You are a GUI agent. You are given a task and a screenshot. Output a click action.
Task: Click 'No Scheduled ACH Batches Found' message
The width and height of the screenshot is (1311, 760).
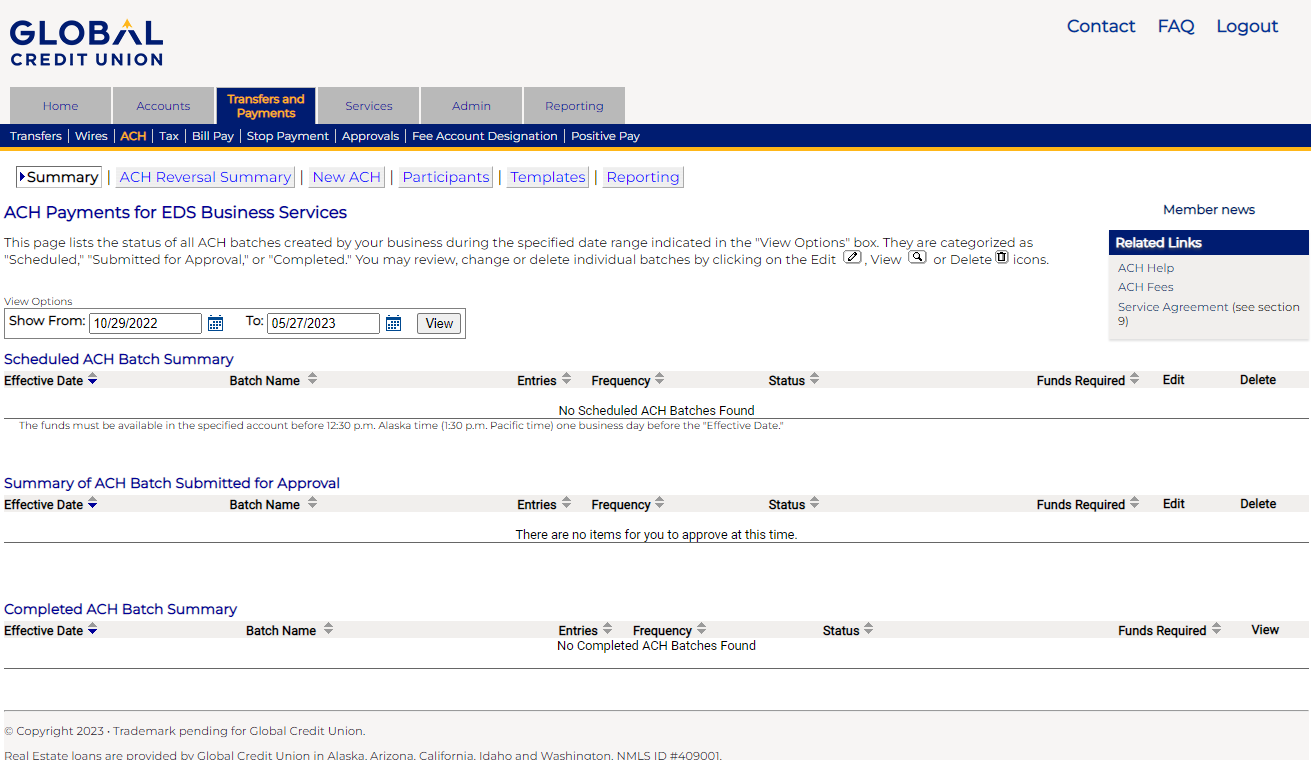[656, 410]
